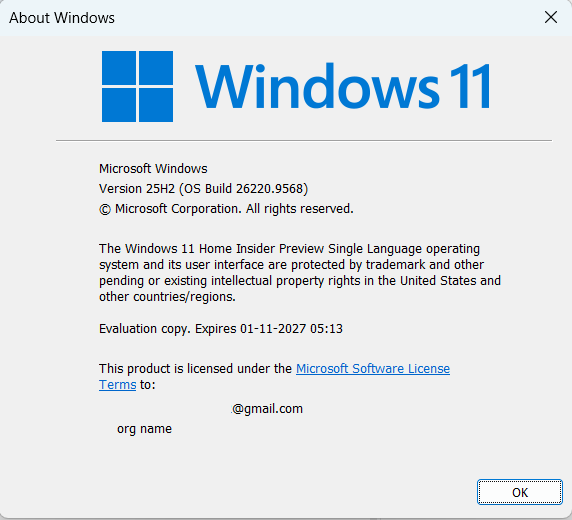The width and height of the screenshot is (572, 520).
Task: Open the Microsoft Software License link
Action: [x=372, y=369]
